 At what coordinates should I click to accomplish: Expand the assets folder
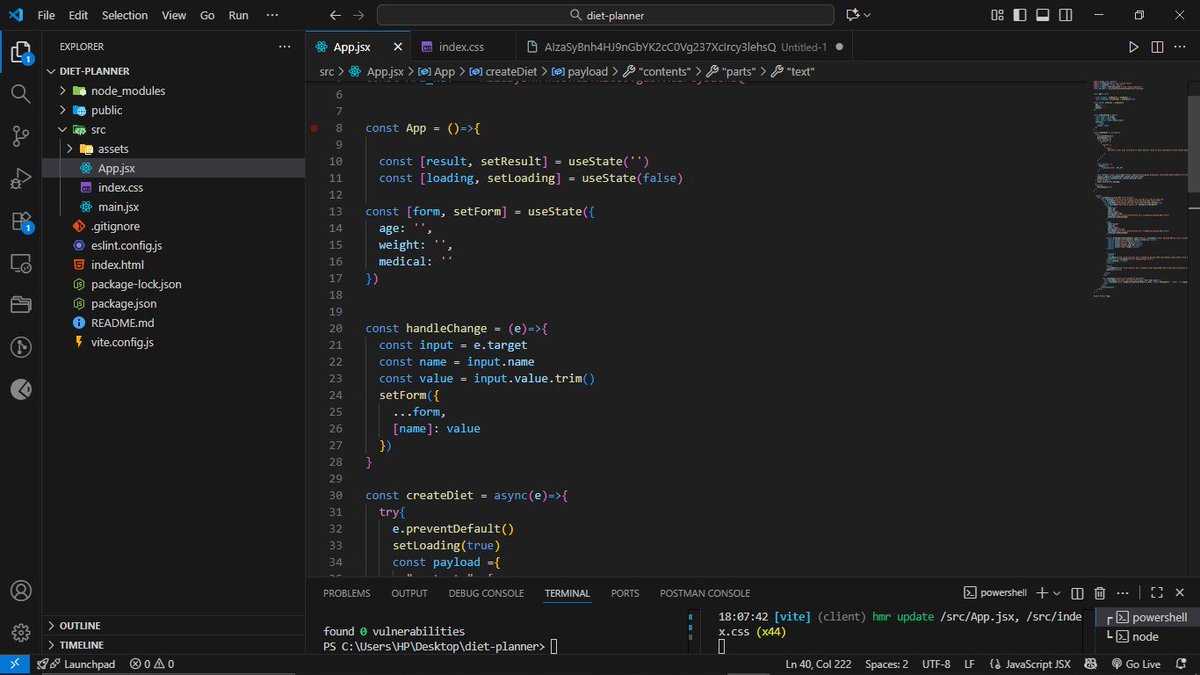click(x=70, y=149)
